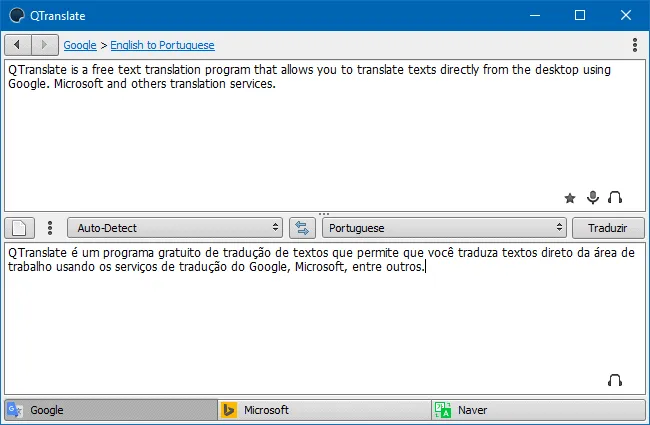Click the pane splitter dots handle
This screenshot has height=425, width=650.
[324, 214]
